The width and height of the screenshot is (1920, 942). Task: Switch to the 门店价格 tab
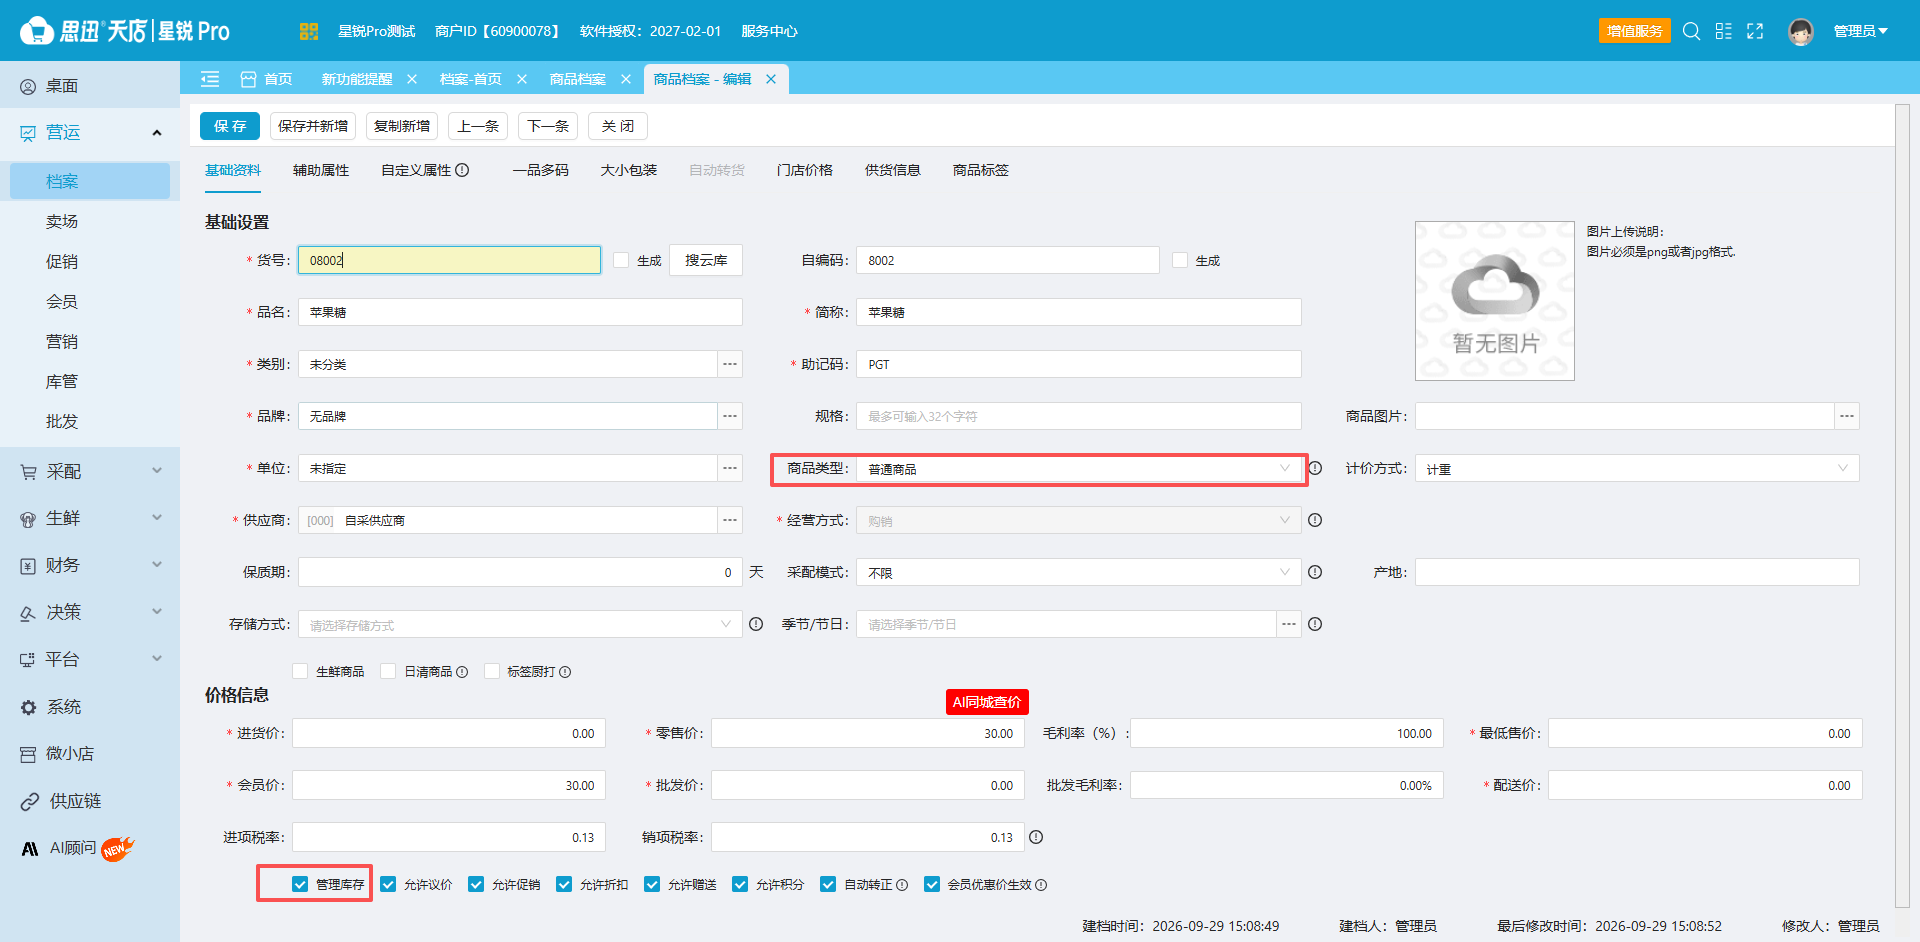(805, 170)
